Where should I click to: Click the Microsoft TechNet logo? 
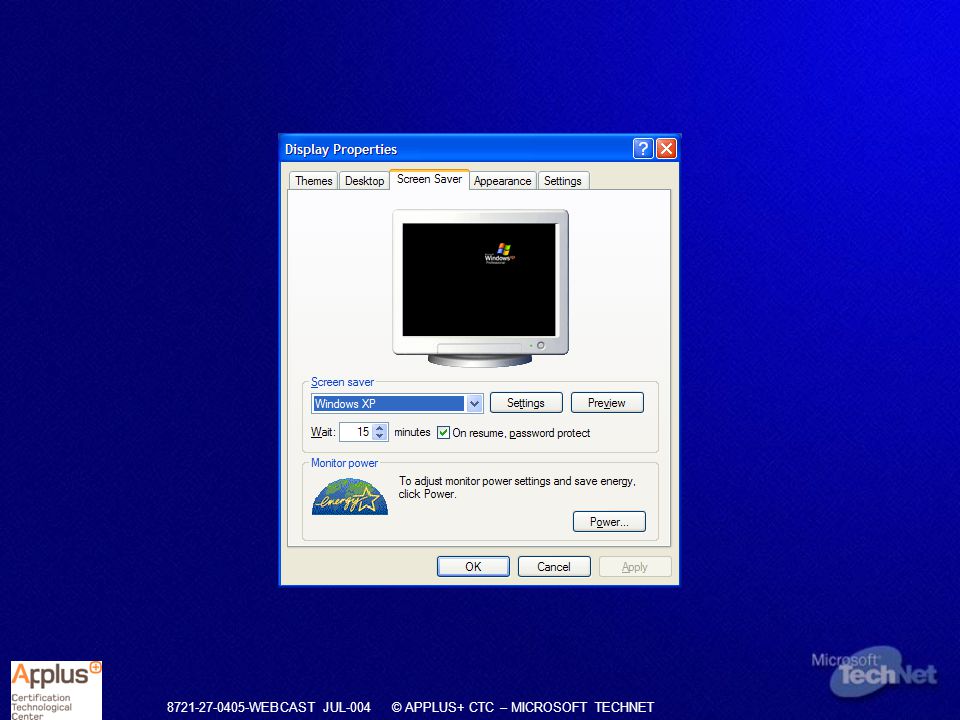pyautogui.click(x=874, y=672)
